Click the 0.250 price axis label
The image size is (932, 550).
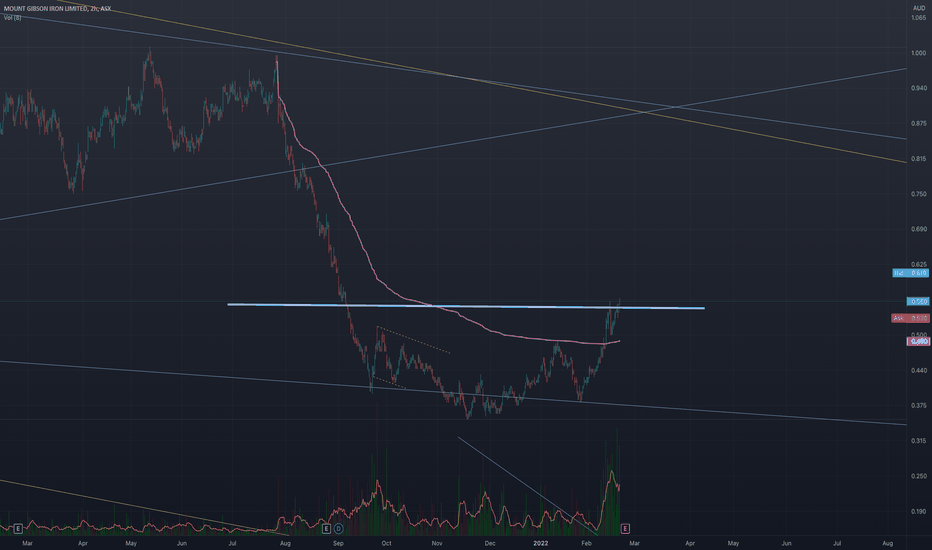[x=918, y=476]
